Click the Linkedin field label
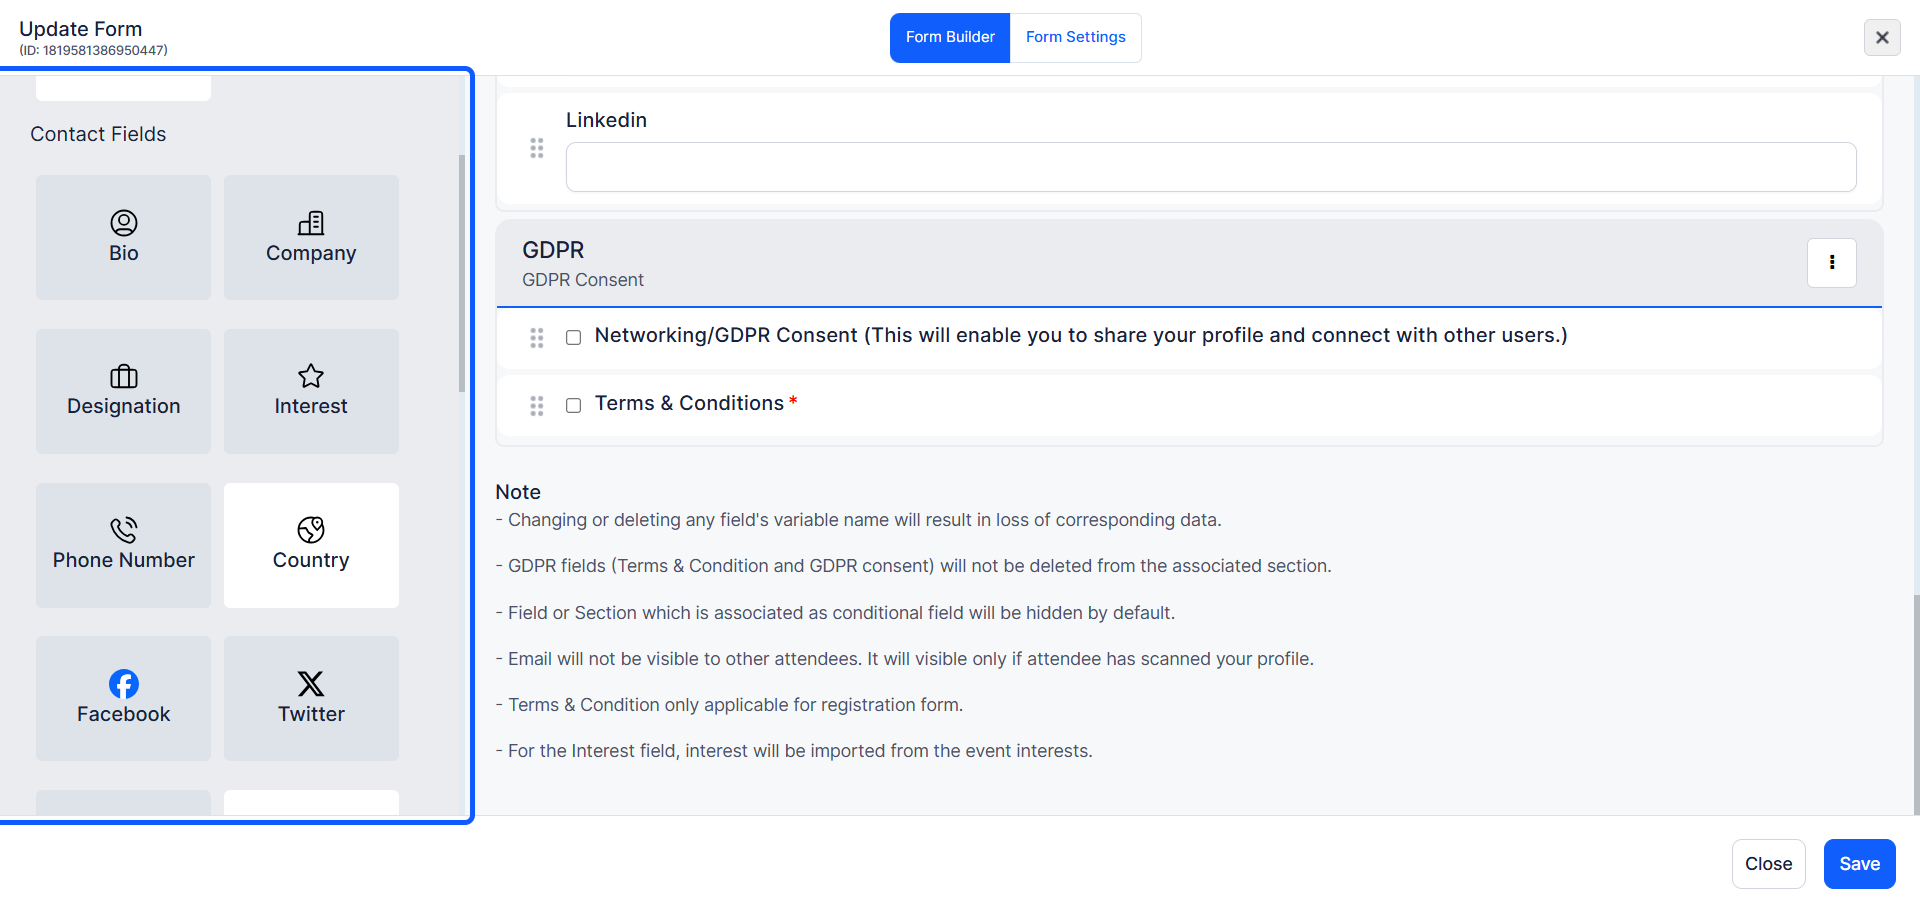 (x=606, y=120)
